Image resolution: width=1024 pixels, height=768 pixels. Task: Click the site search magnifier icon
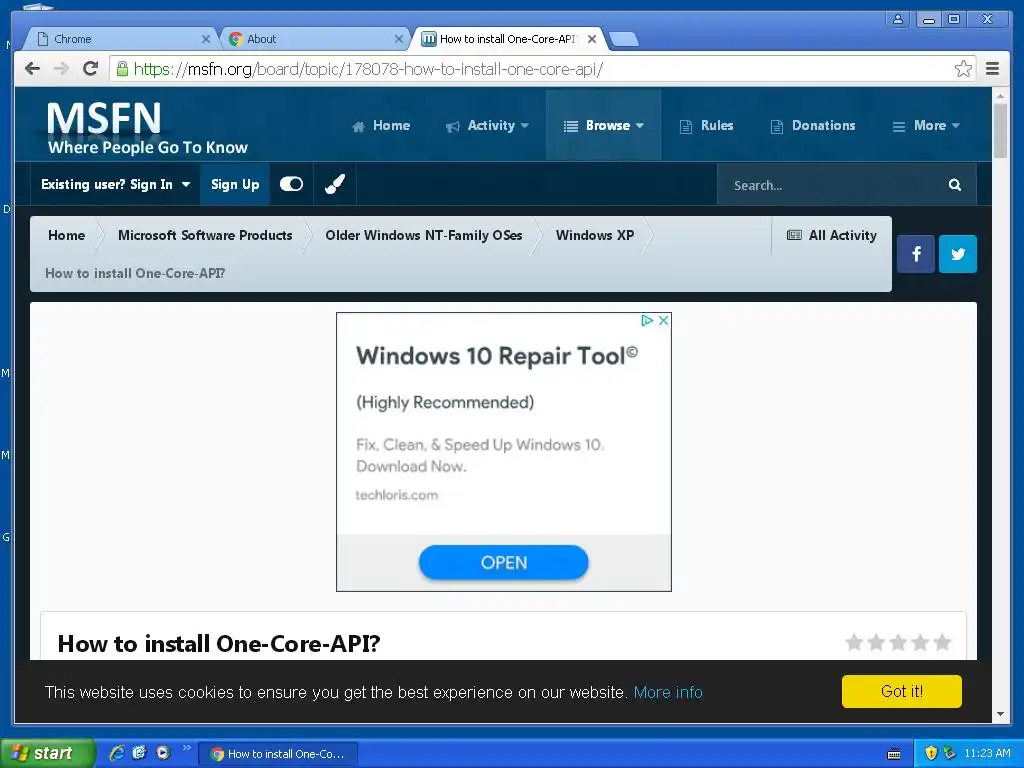pos(955,185)
